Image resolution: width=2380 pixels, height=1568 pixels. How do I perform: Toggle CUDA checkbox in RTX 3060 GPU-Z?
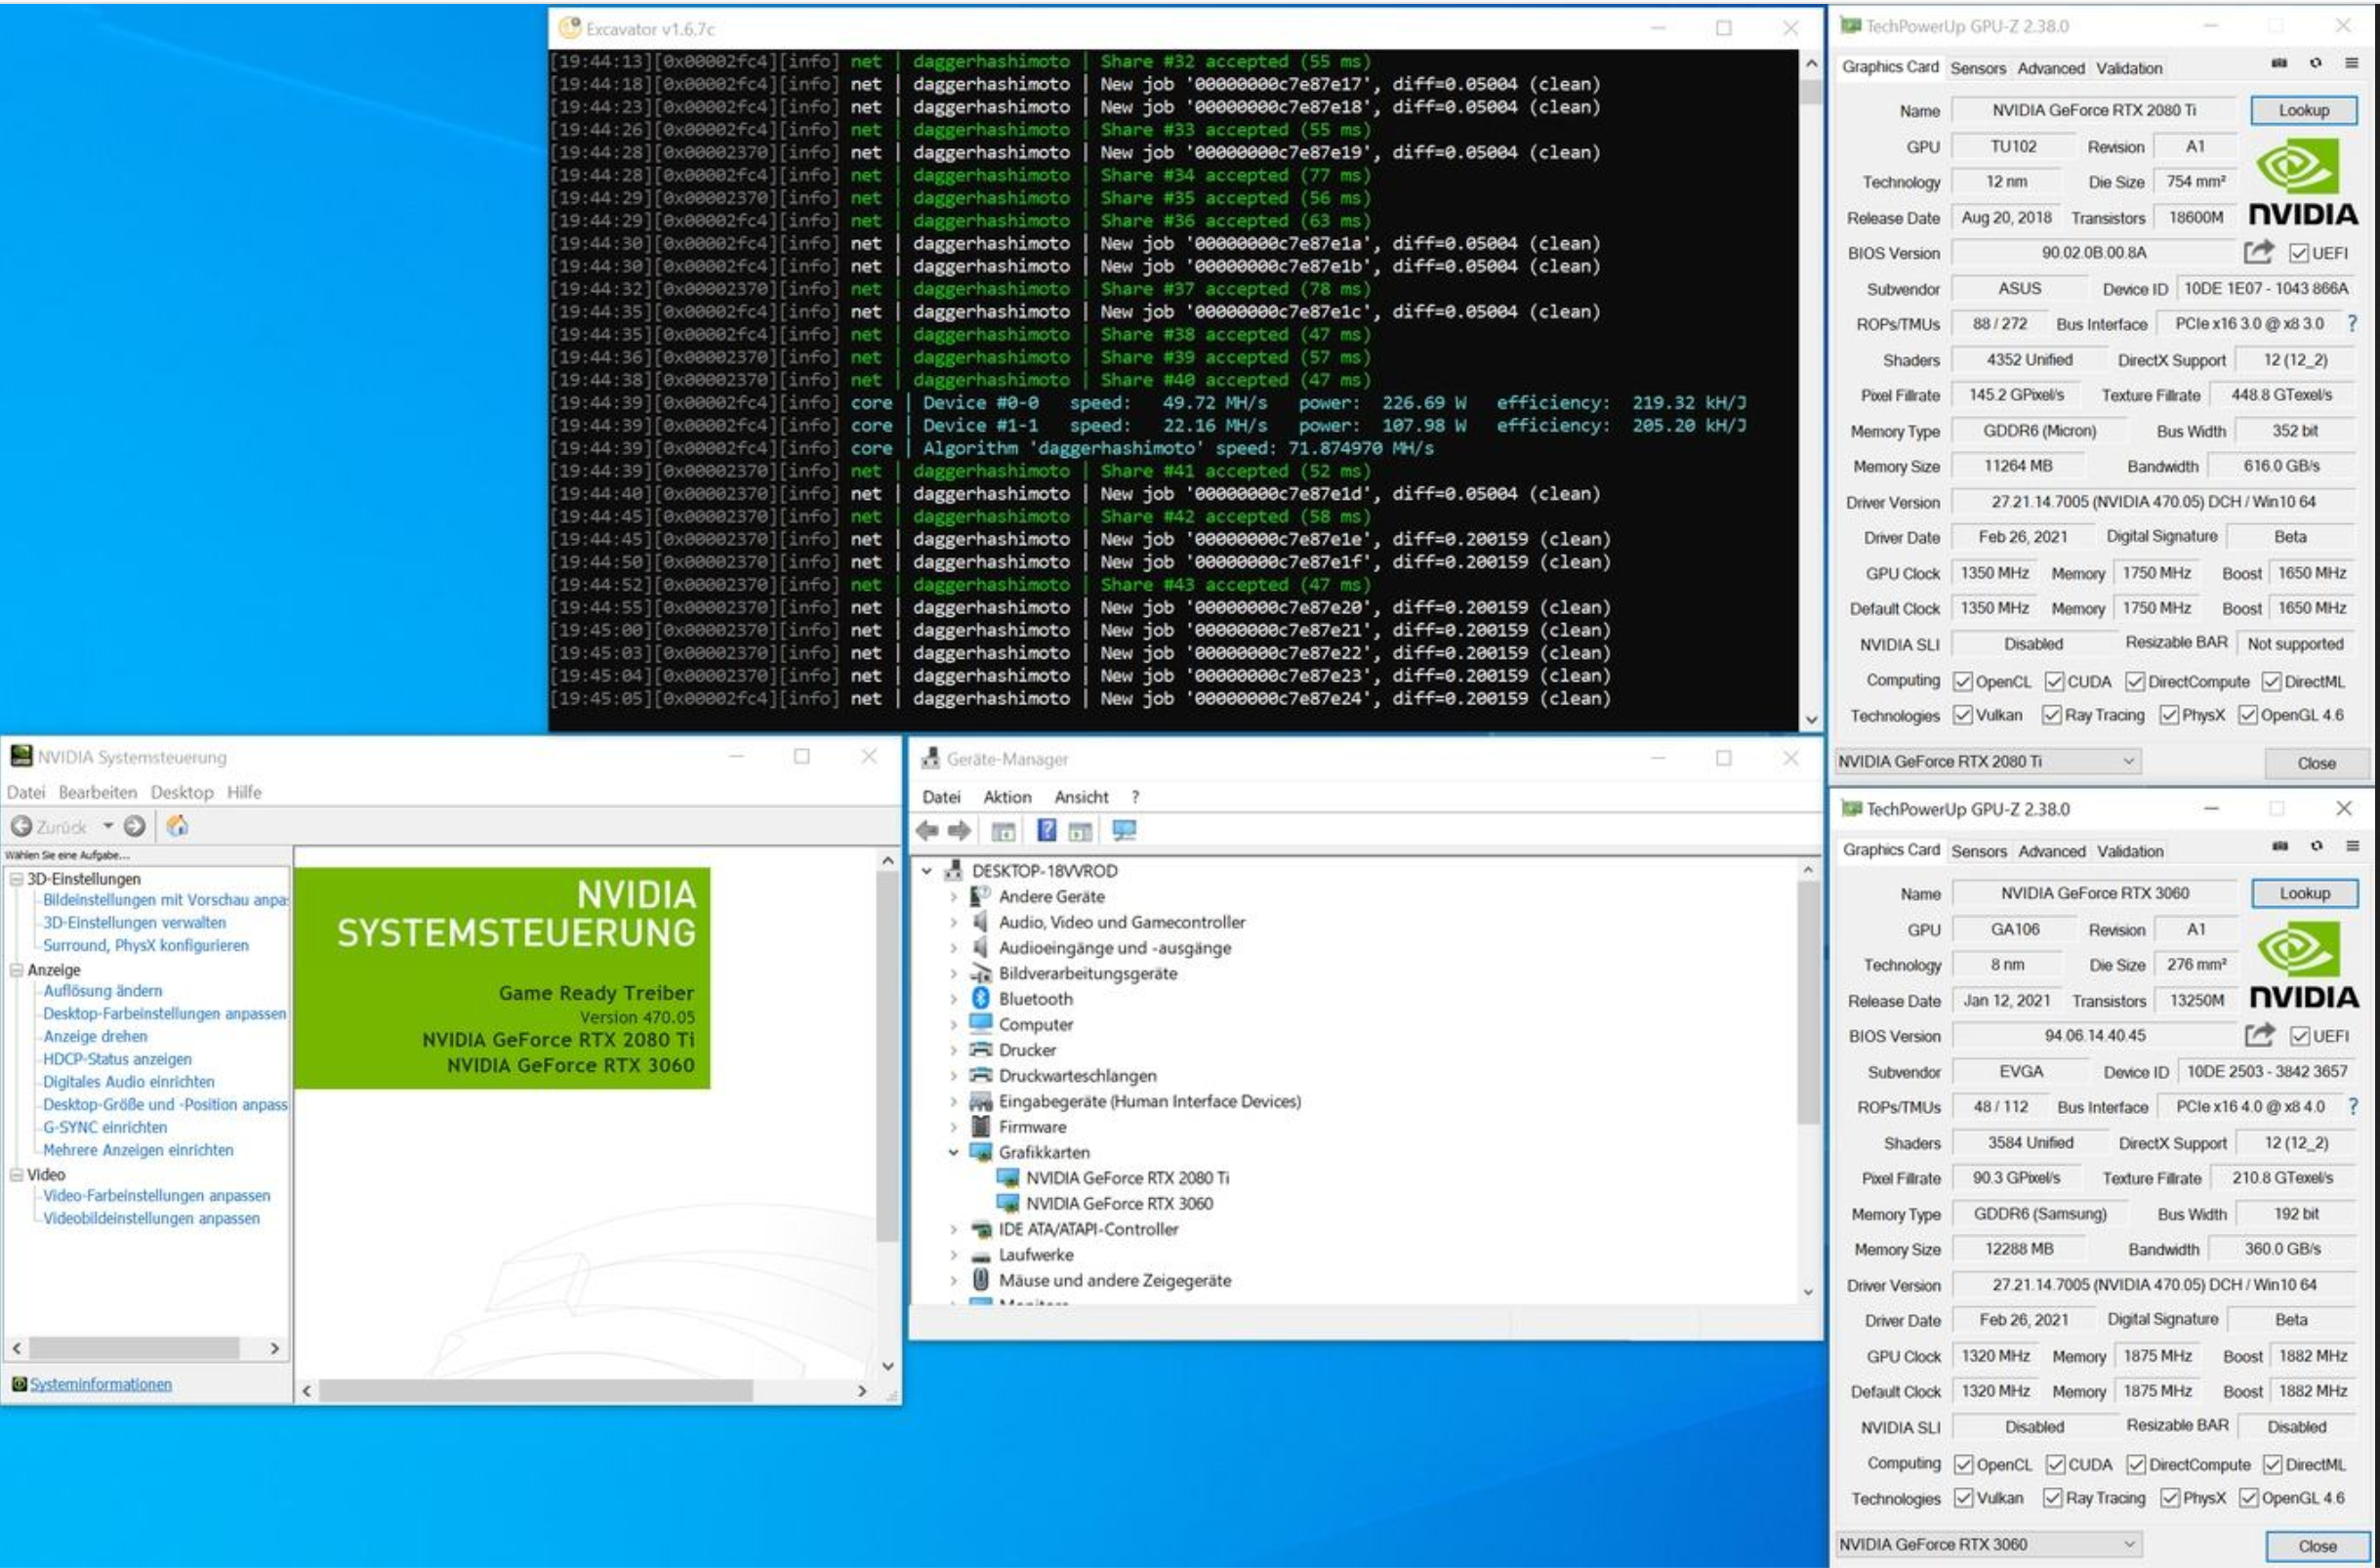(x=2056, y=1464)
